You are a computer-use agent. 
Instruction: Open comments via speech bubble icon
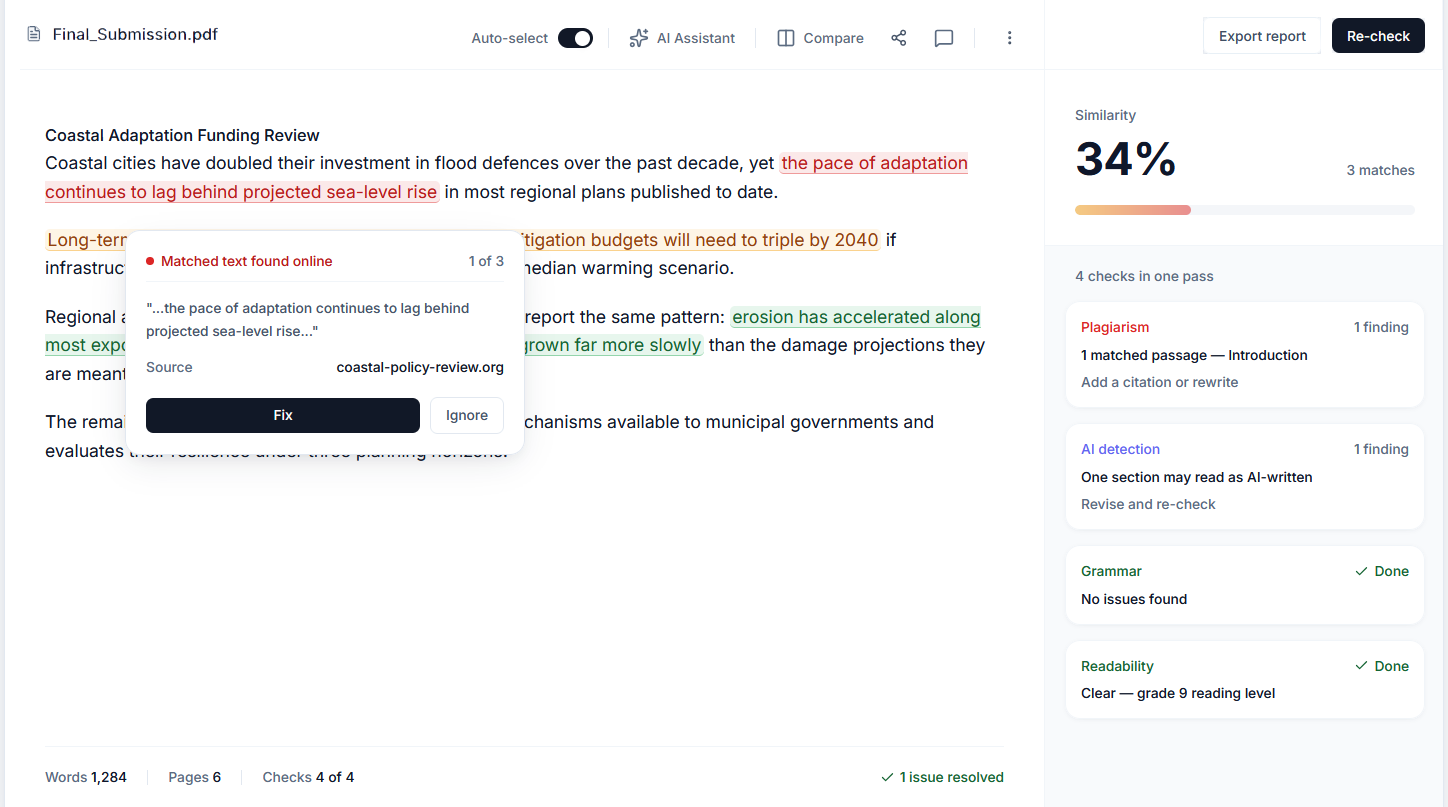click(944, 38)
